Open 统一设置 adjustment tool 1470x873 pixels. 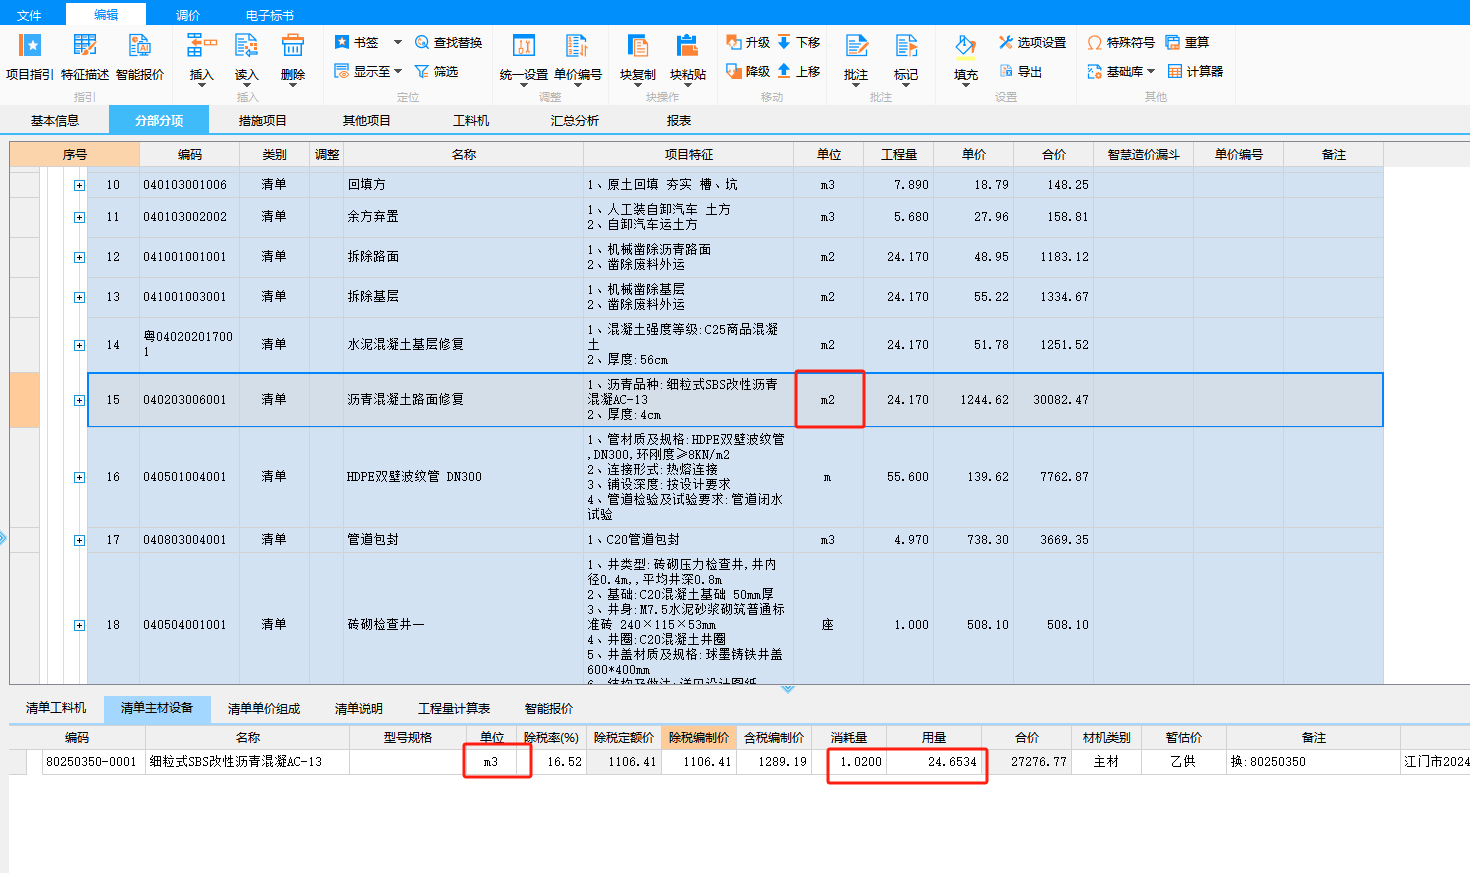(x=524, y=58)
